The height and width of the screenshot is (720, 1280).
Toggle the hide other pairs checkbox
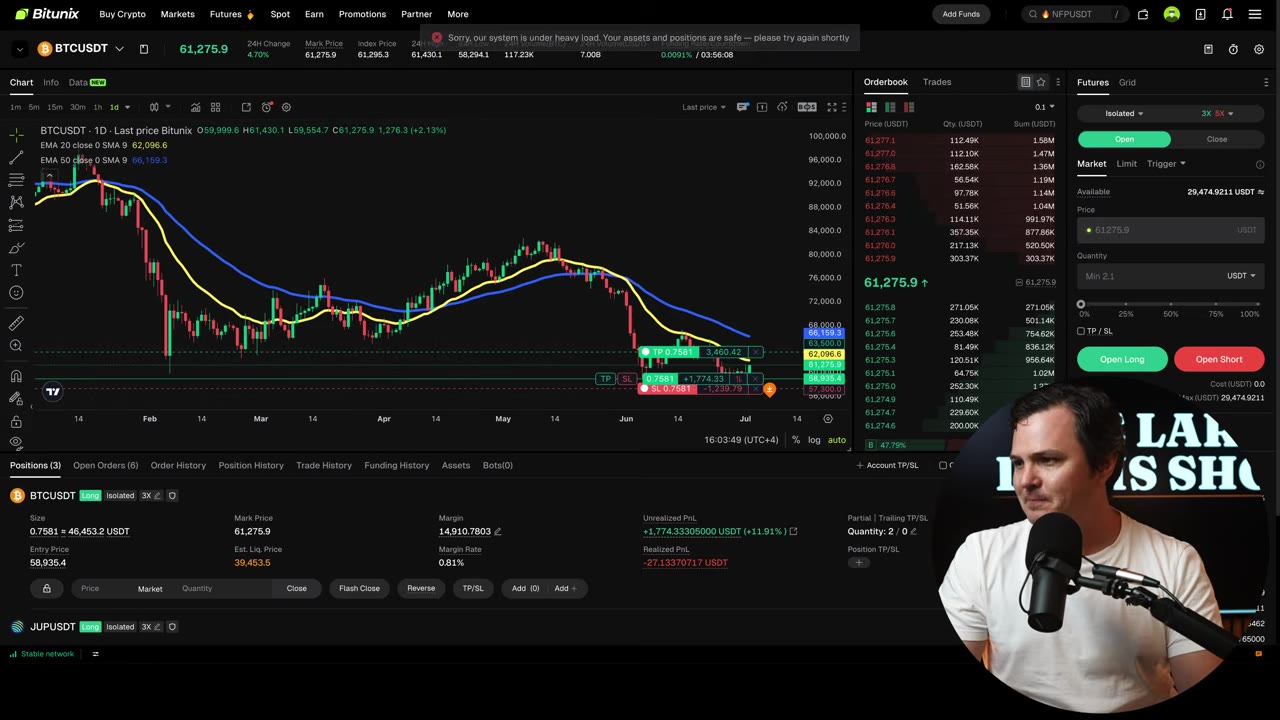click(943, 465)
